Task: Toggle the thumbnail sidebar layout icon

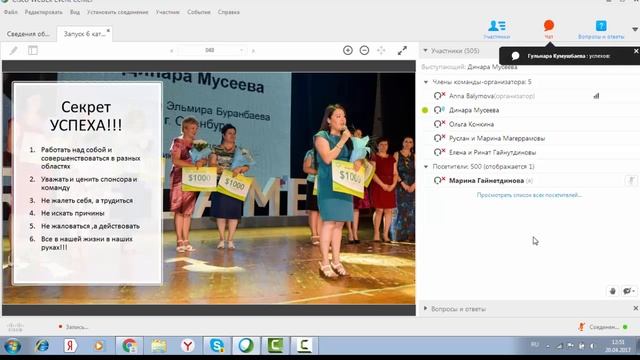Action: [33, 51]
